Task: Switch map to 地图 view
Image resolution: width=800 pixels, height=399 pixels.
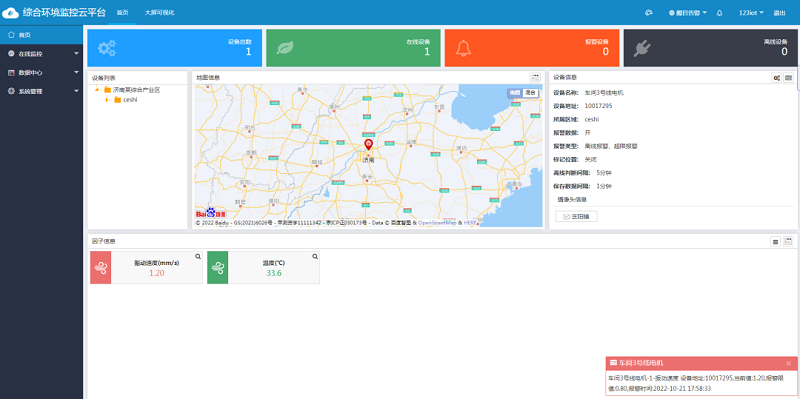Action: coord(515,93)
